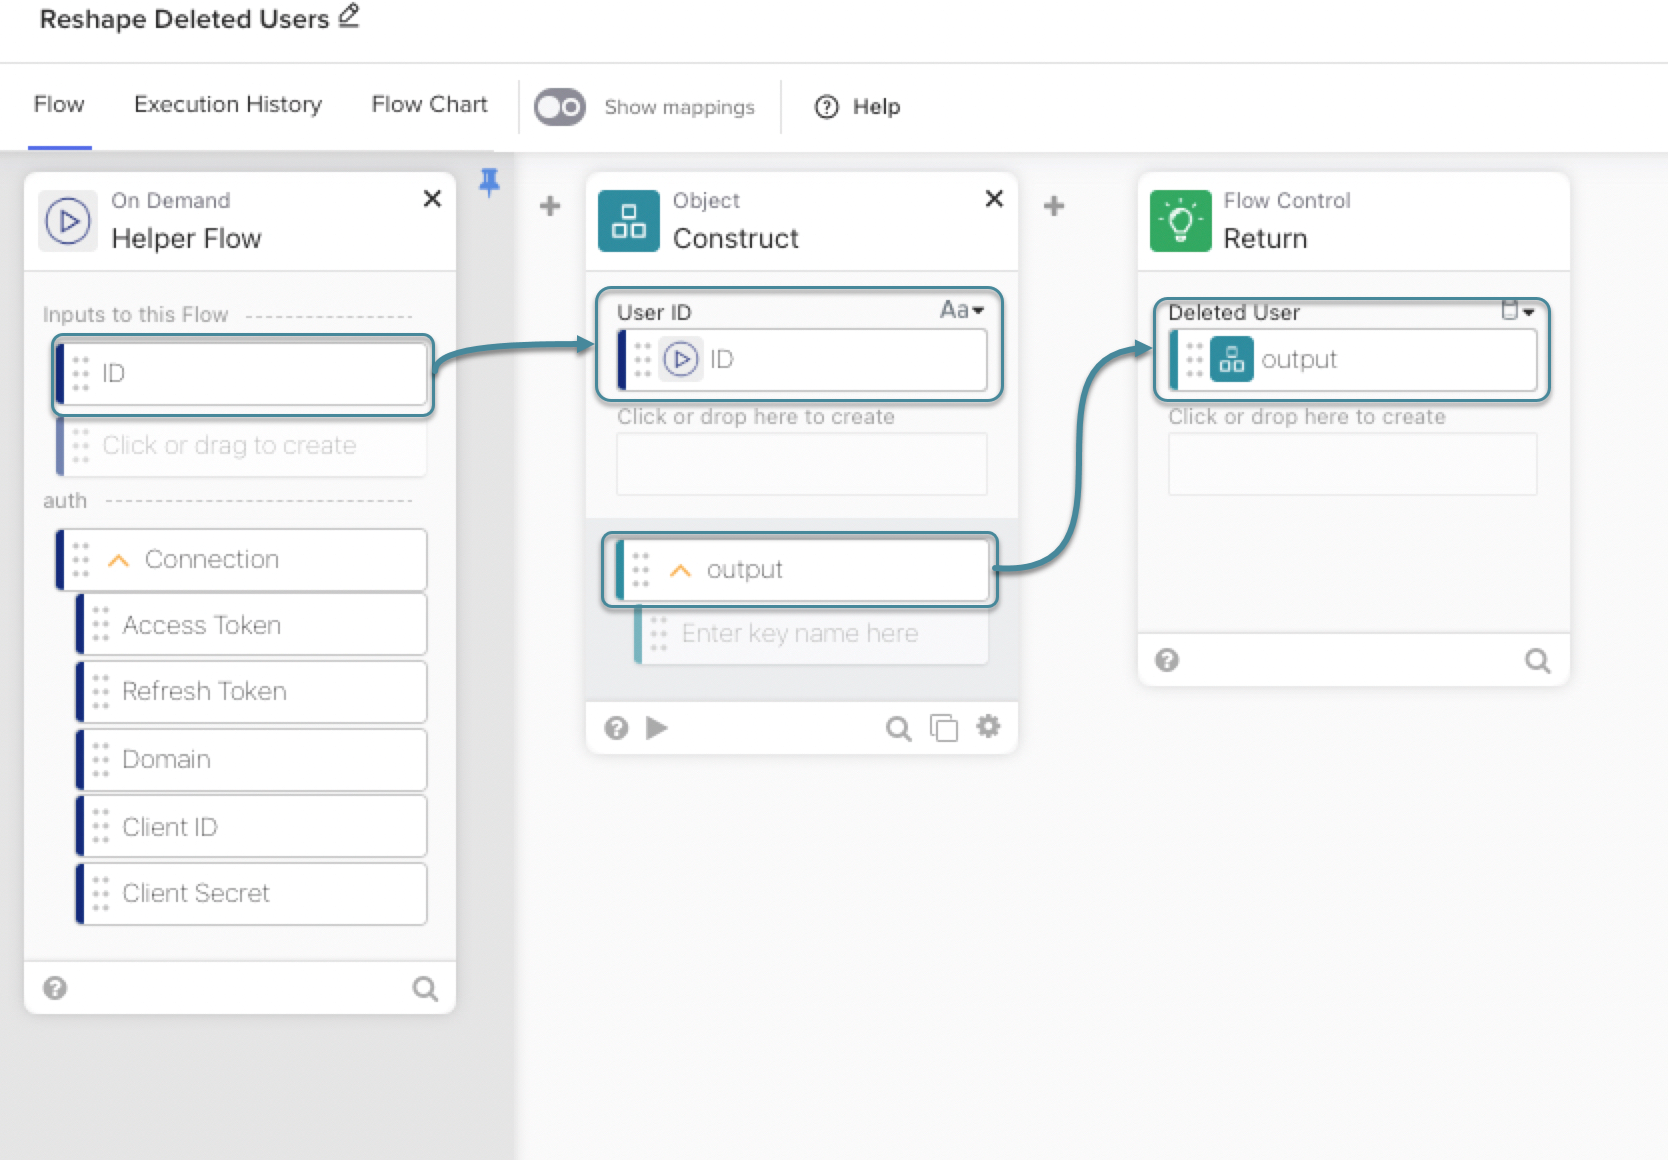The height and width of the screenshot is (1160, 1668).
Task: Click the search icon in Helper Flow footer
Action: click(x=425, y=989)
